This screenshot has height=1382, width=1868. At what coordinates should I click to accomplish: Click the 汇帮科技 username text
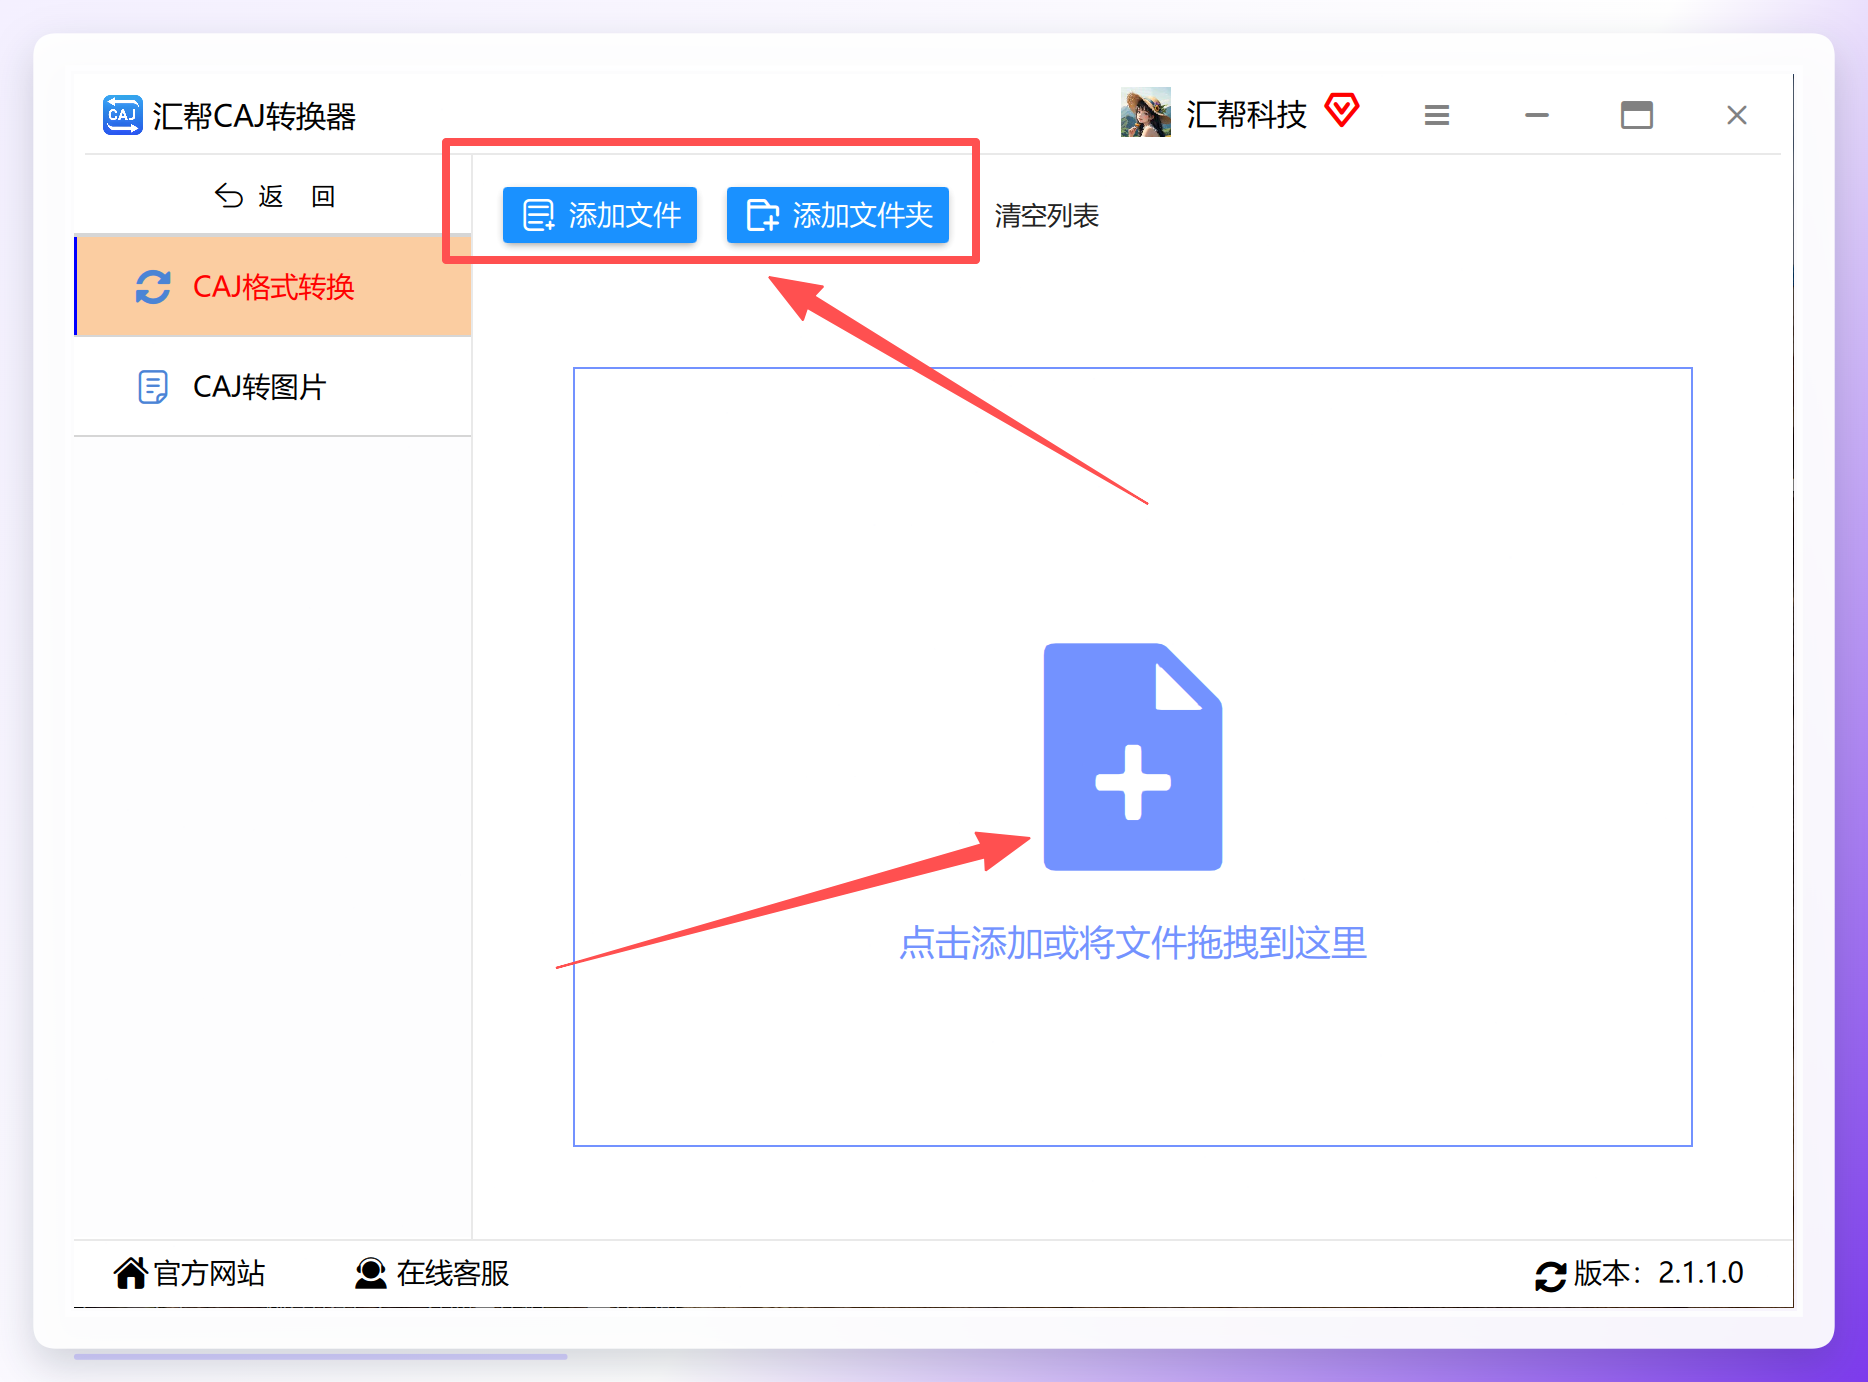click(1246, 114)
